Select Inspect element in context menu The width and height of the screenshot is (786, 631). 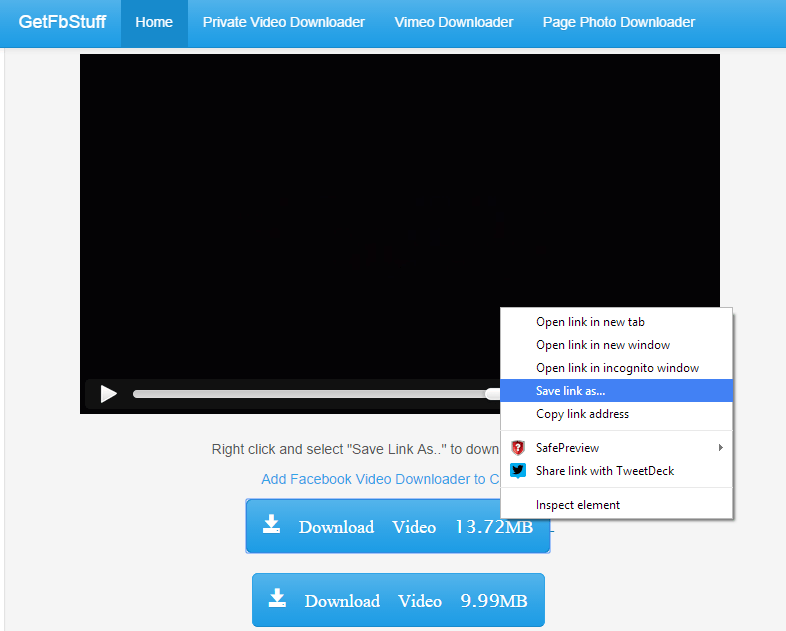(x=617, y=505)
